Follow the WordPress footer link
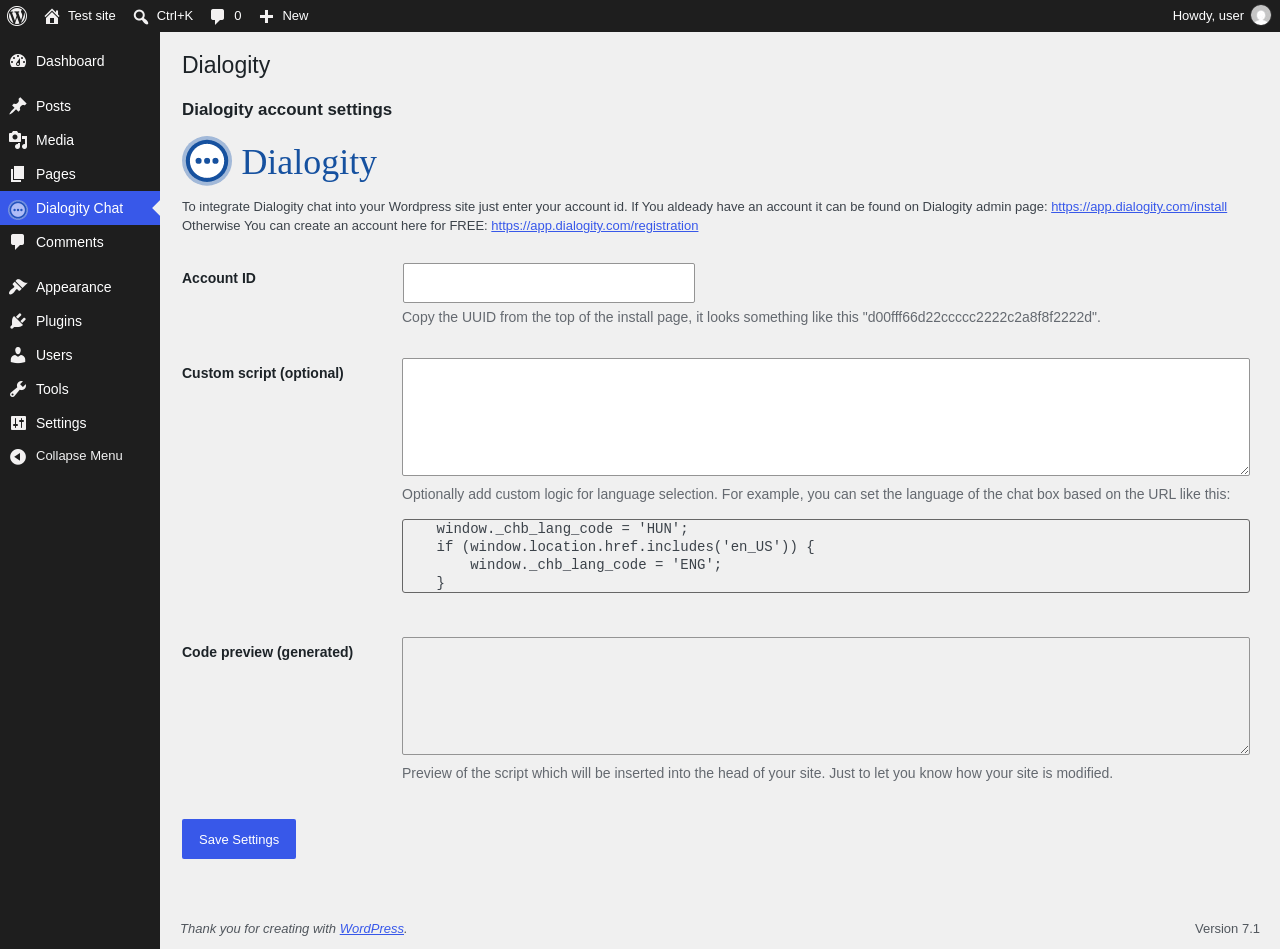This screenshot has height=949, width=1280. pos(372,928)
